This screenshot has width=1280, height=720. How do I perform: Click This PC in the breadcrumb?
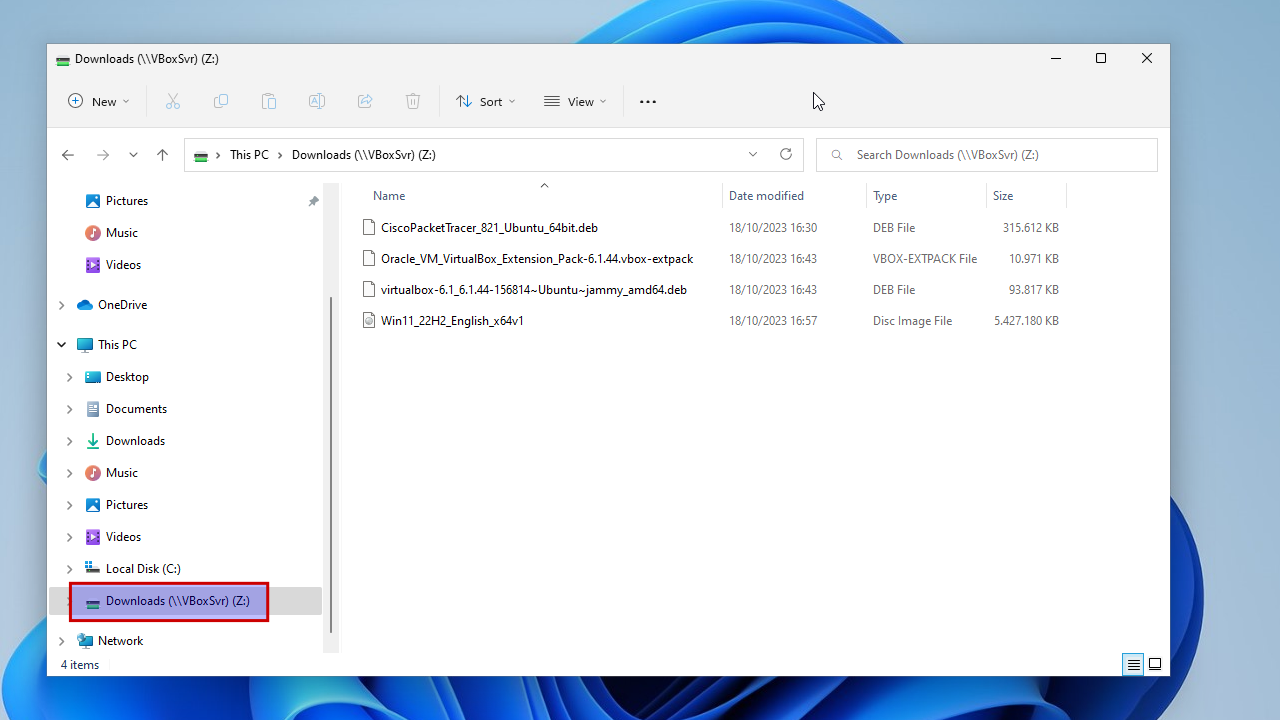[x=249, y=155]
